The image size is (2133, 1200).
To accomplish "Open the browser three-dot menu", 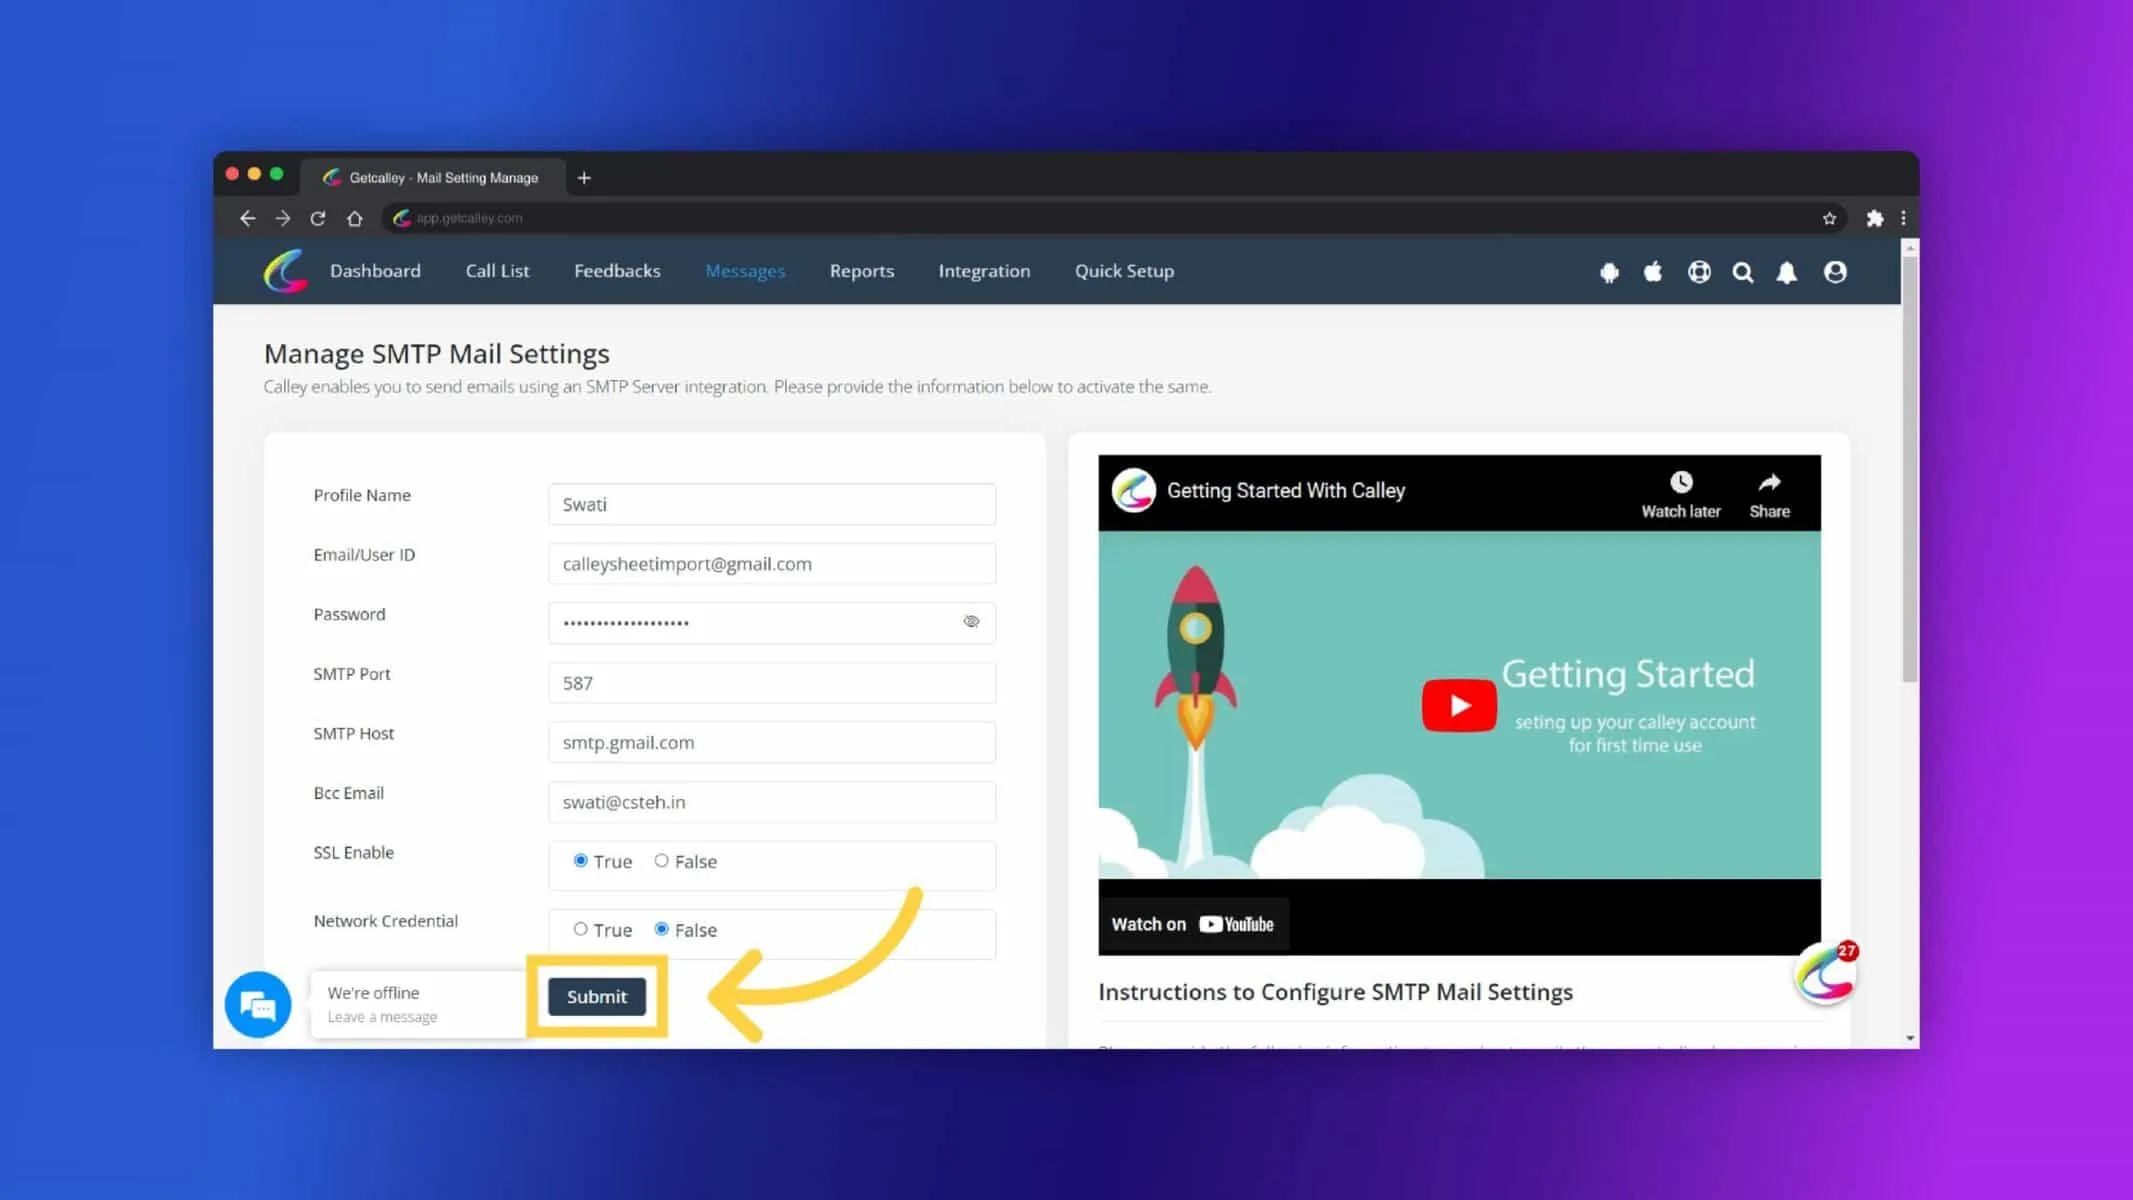I will (x=1903, y=218).
